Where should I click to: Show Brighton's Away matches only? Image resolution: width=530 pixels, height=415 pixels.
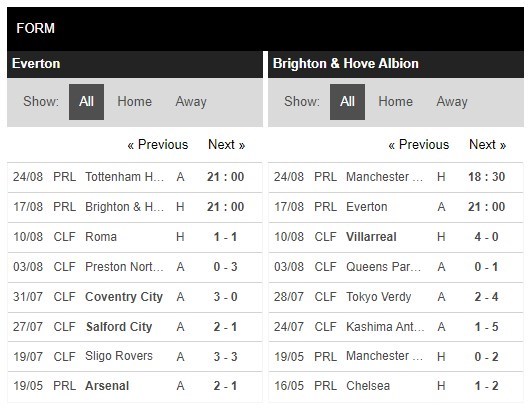(452, 102)
